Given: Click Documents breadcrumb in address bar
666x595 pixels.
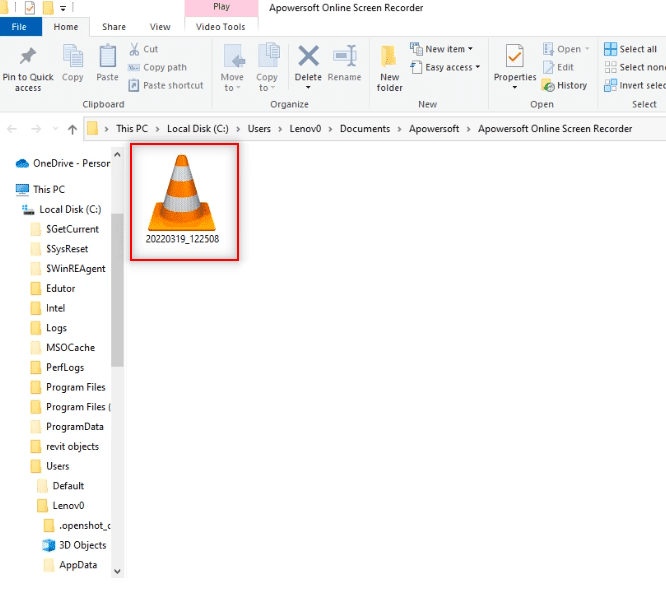Looking at the screenshot, I should [365, 129].
